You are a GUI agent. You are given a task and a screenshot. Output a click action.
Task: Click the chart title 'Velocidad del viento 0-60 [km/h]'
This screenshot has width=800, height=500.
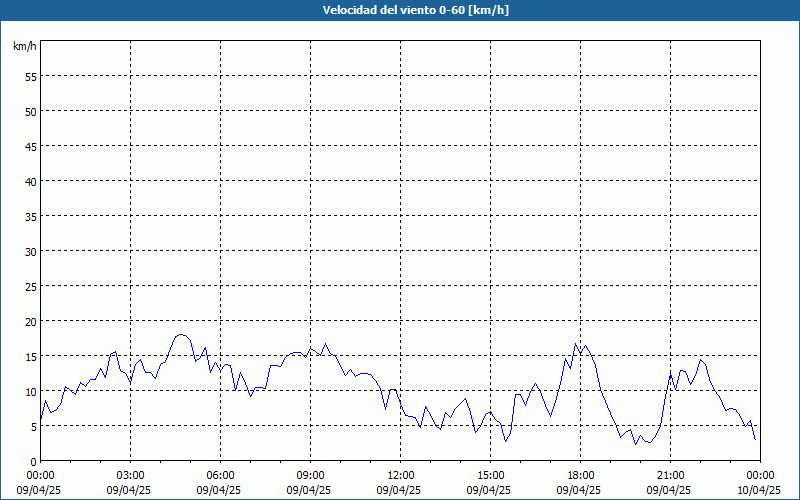[400, 10]
